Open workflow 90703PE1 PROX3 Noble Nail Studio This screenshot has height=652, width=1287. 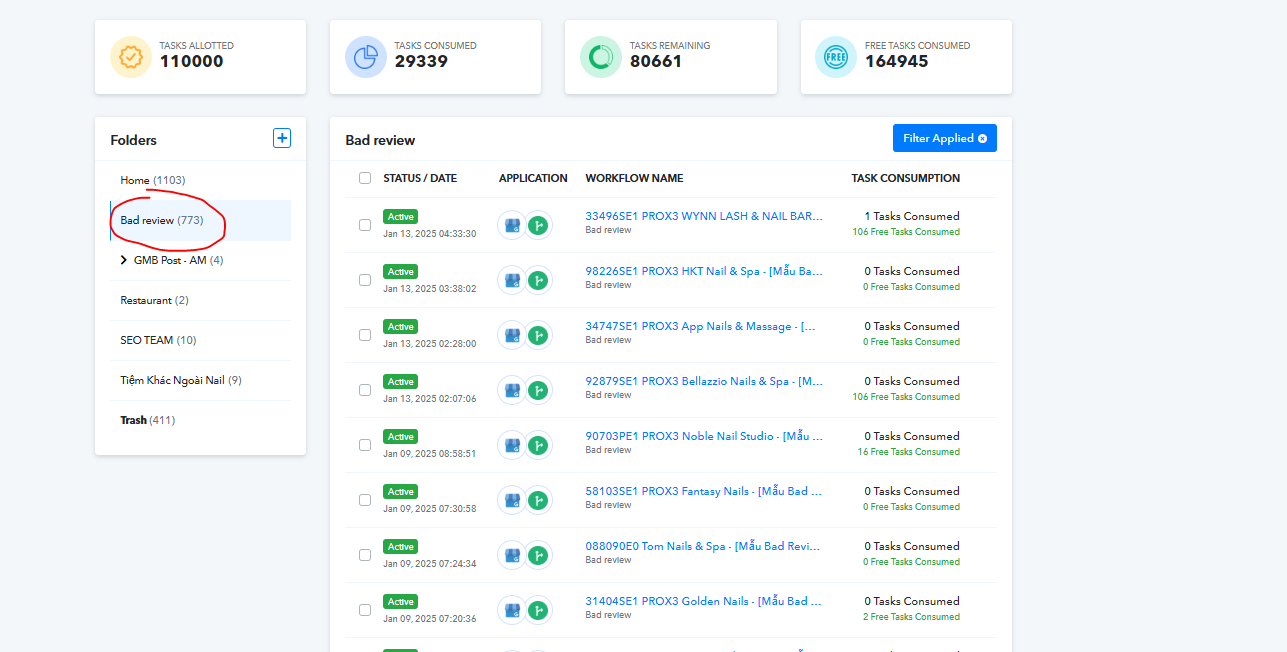704,436
